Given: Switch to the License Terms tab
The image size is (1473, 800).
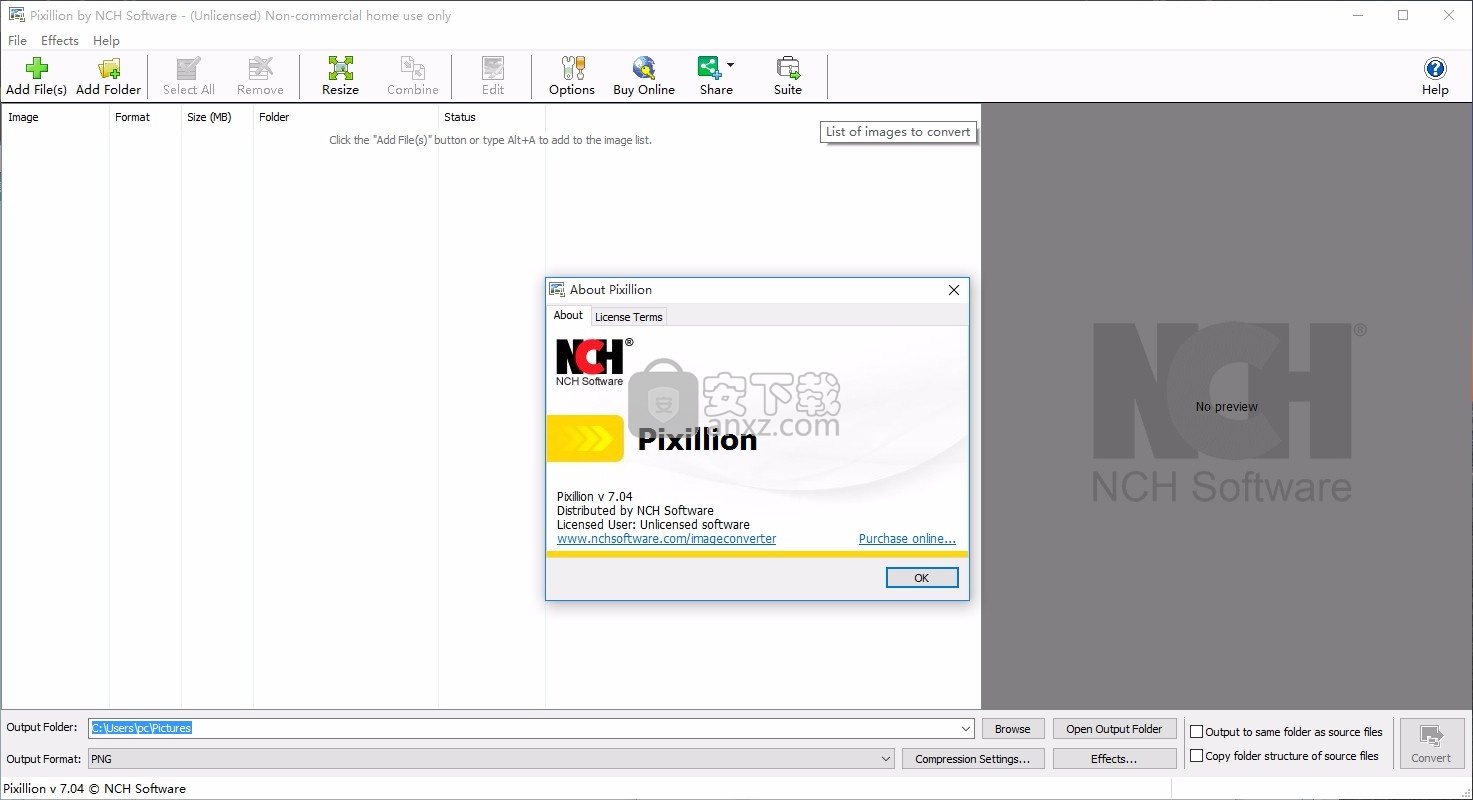Looking at the screenshot, I should coord(629,317).
